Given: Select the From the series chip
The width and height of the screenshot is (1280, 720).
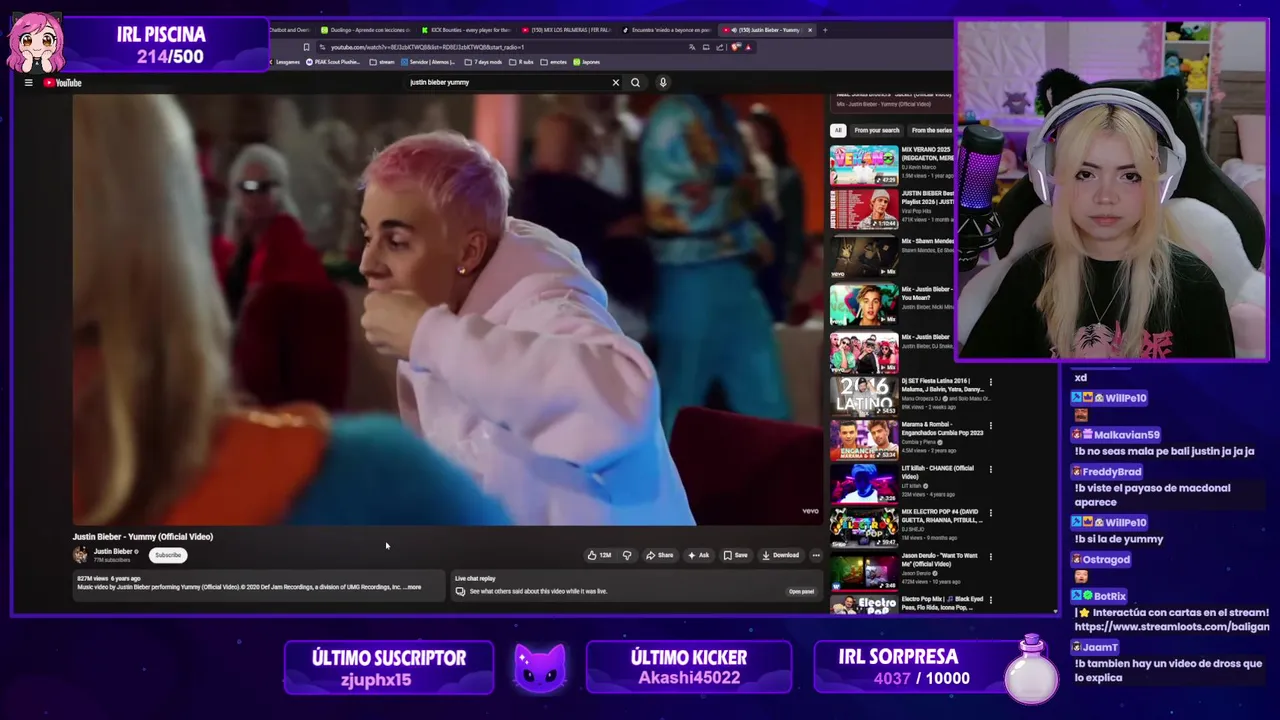Looking at the screenshot, I should pyautogui.click(x=931, y=130).
